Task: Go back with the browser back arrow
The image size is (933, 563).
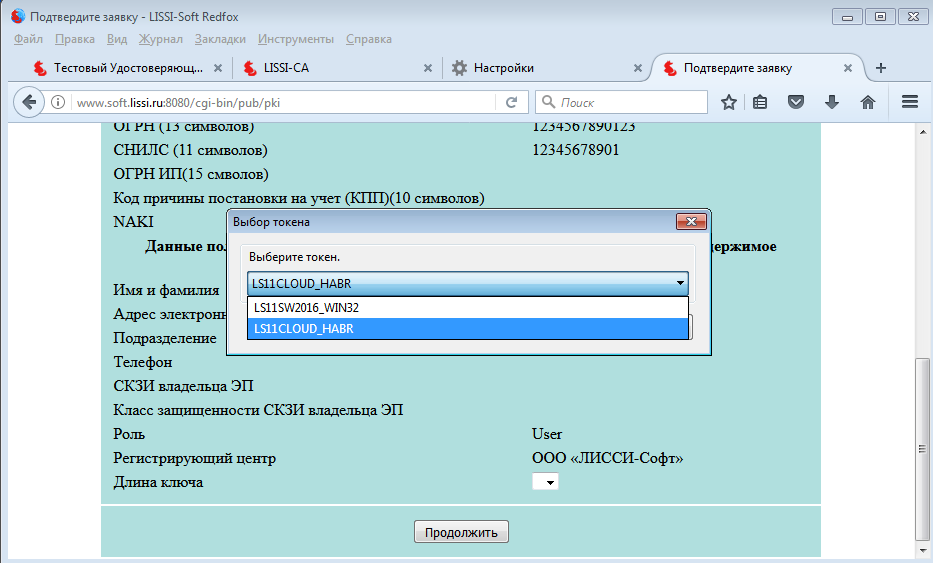Action: [29, 102]
